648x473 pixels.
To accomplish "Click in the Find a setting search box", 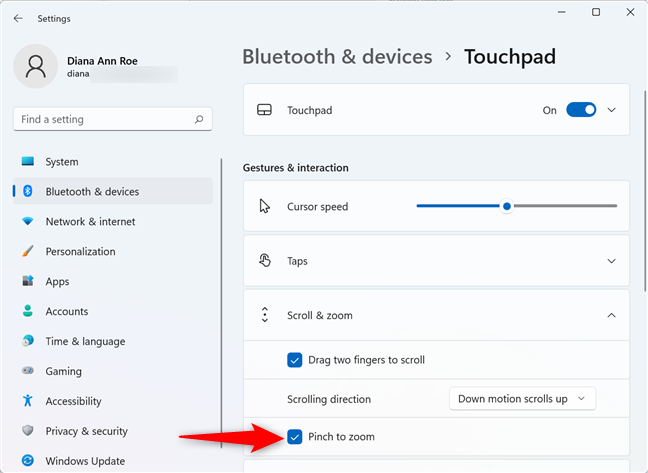I will point(113,119).
